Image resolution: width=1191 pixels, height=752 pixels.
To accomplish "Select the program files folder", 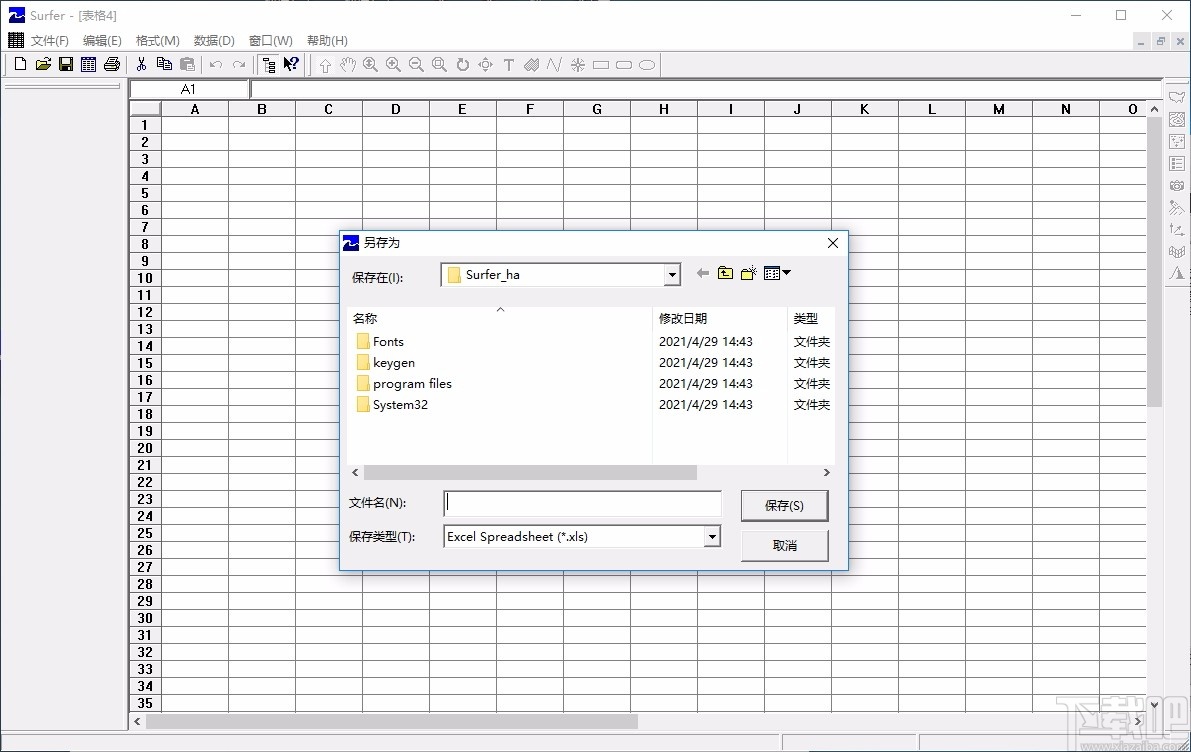I will pyautogui.click(x=403, y=384).
